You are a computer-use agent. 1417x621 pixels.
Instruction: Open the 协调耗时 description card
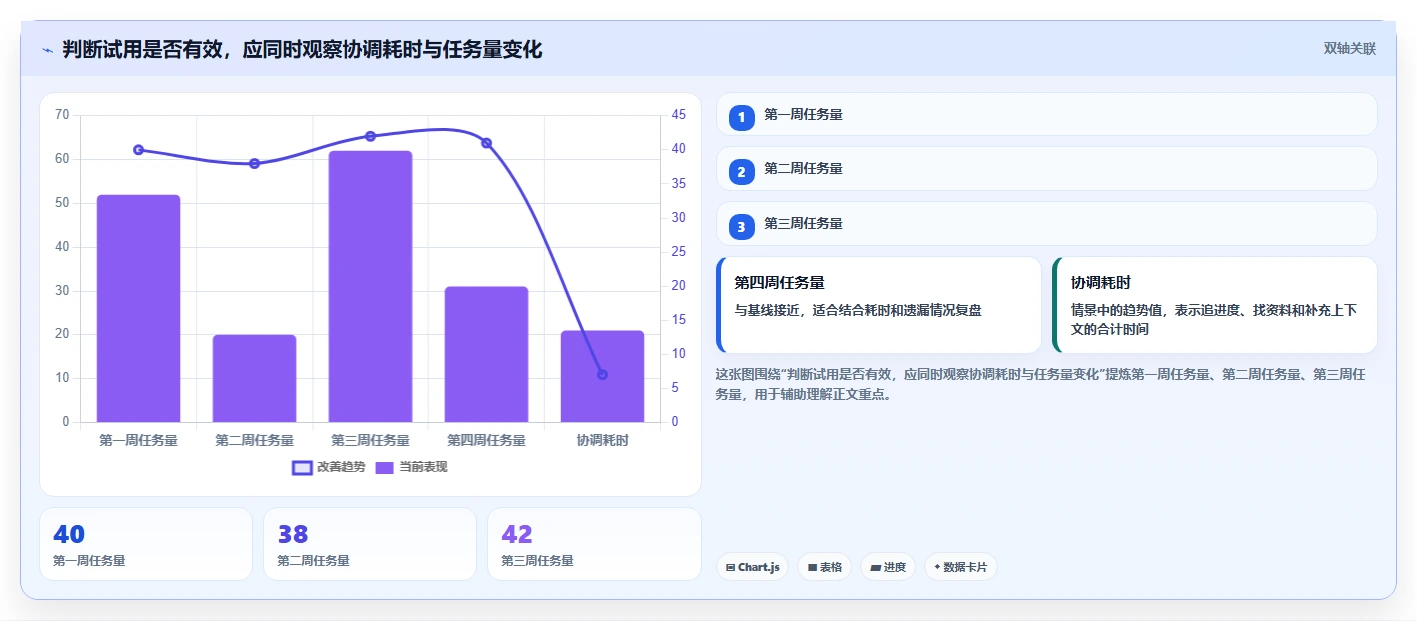(x=1215, y=305)
